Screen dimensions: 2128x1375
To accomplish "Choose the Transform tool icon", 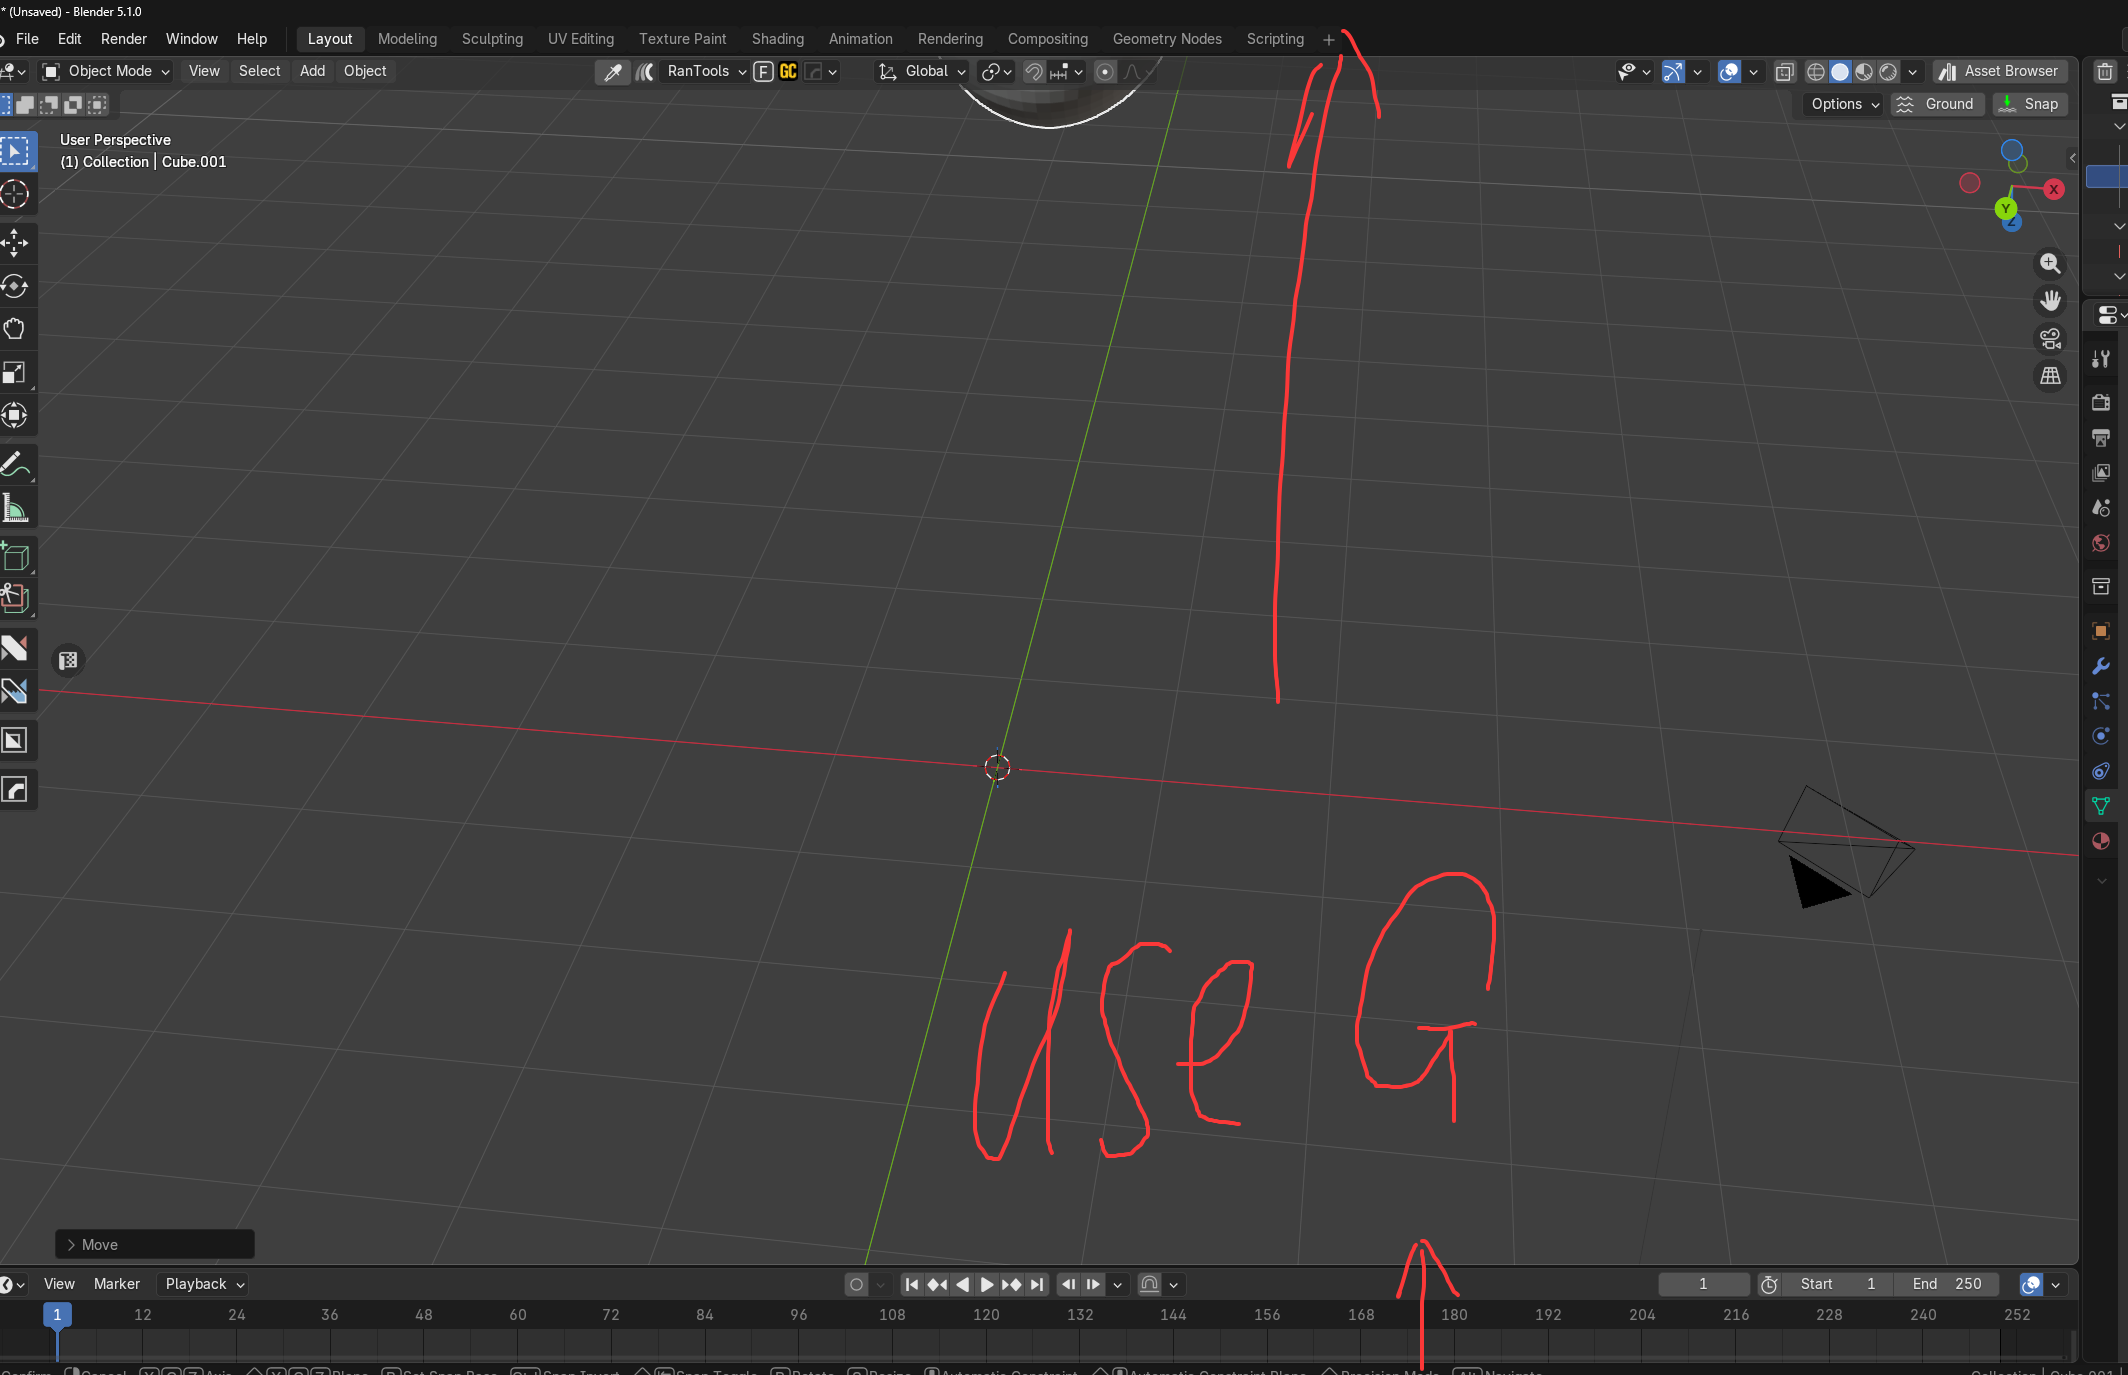I will point(15,415).
